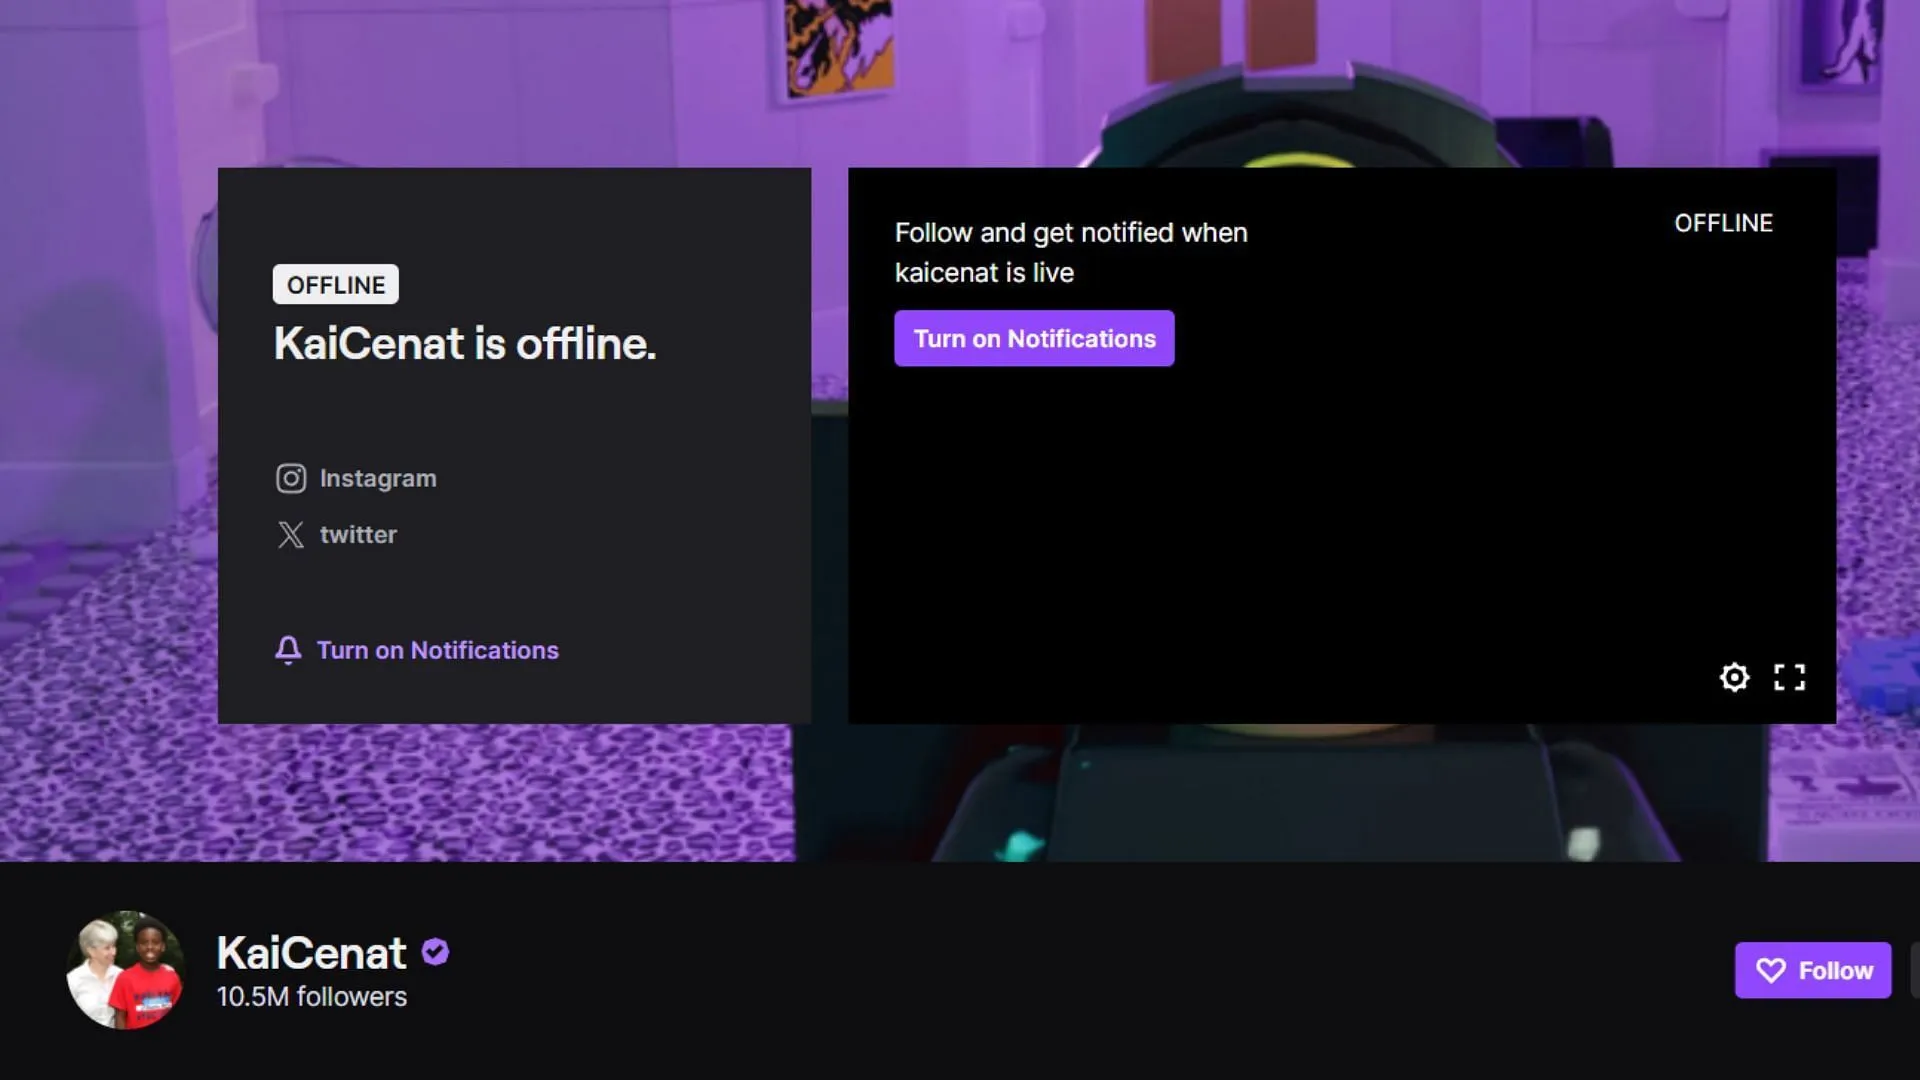Follow the KaiCenat channel

1812,970
